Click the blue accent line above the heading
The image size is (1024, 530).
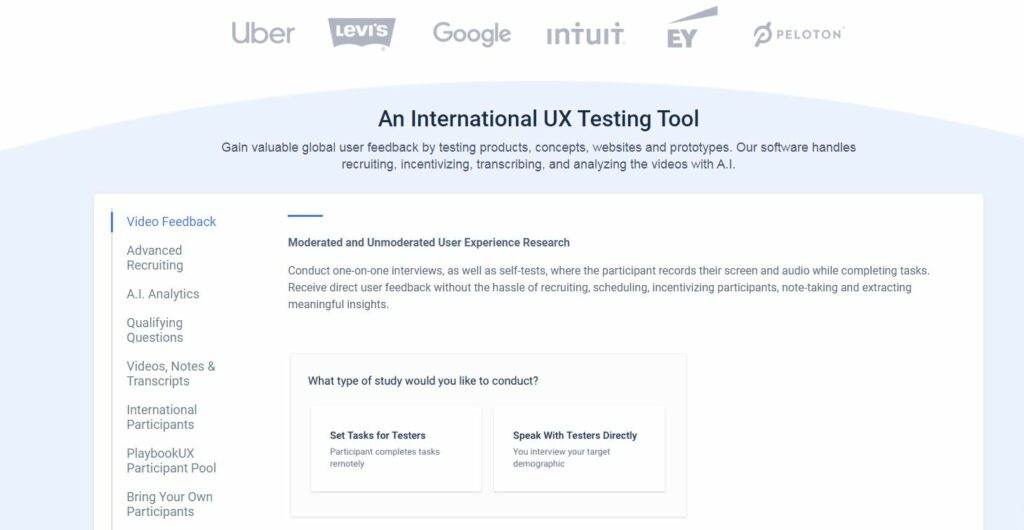point(305,215)
